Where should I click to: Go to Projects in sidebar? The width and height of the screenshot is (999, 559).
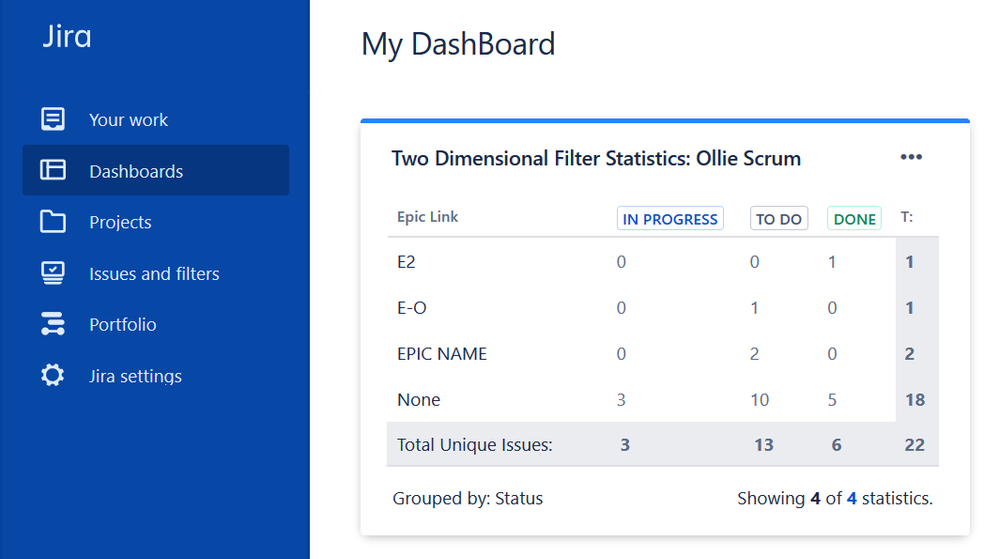120,222
